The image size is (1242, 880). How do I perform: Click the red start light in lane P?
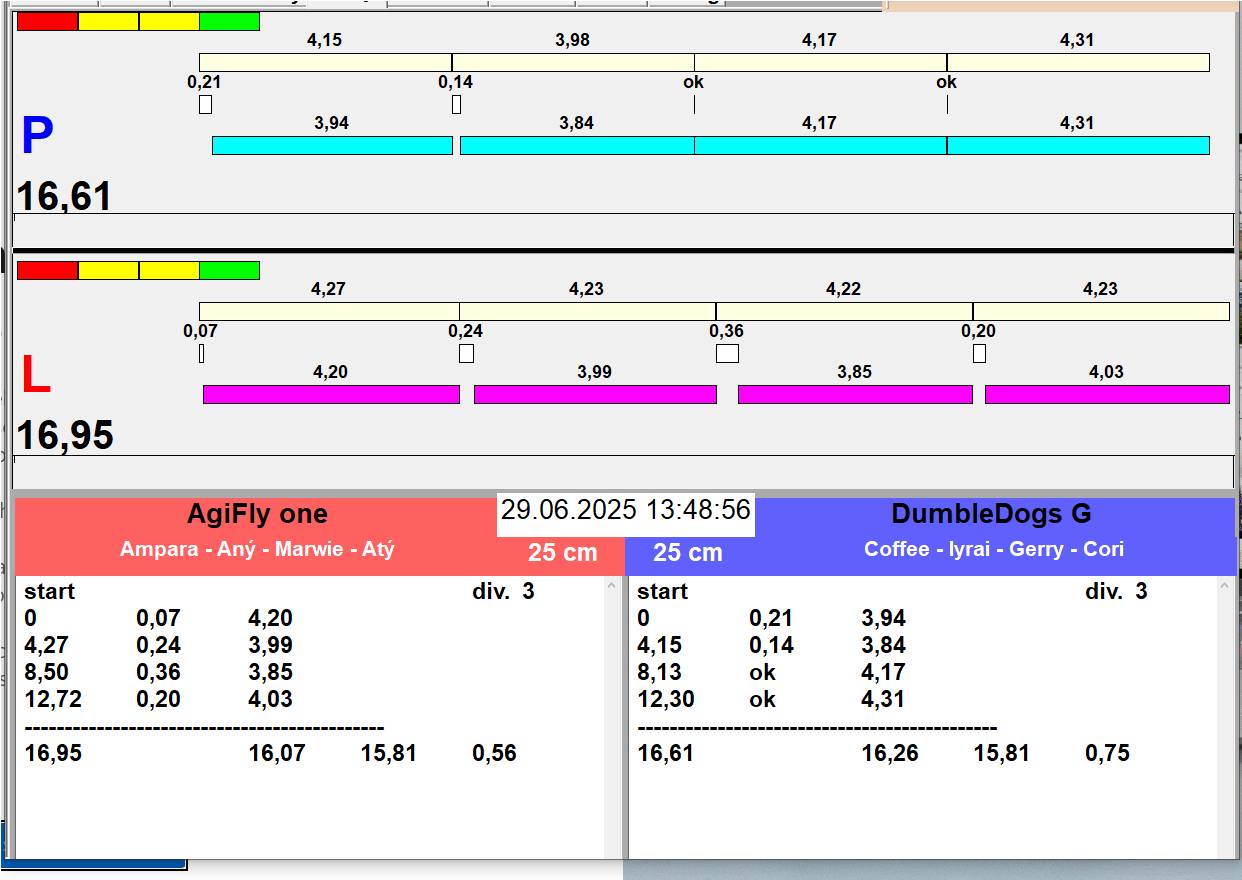(x=47, y=21)
